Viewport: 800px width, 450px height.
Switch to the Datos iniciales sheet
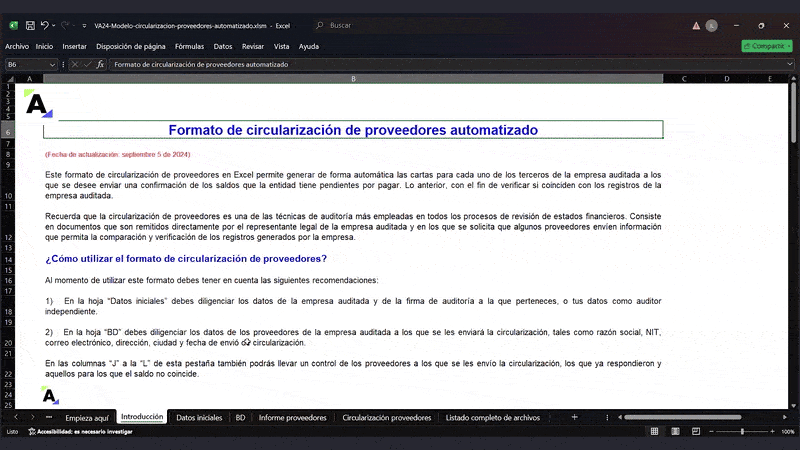(199, 417)
